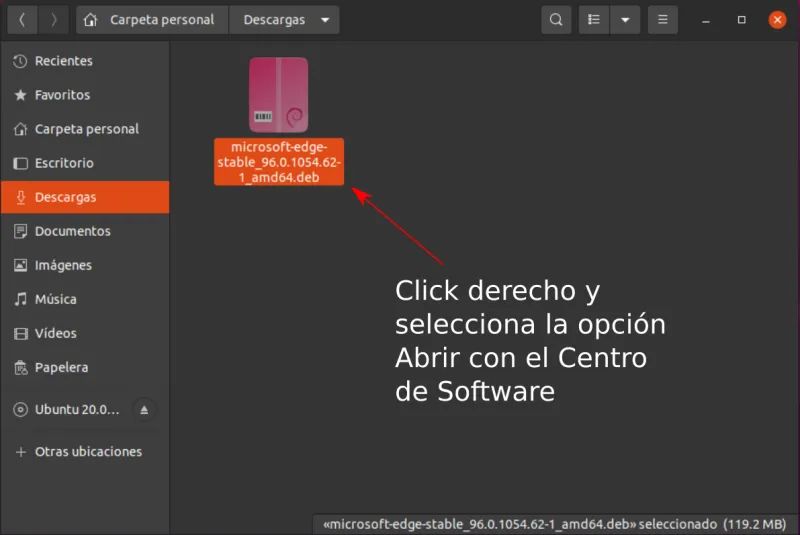Click the Imágenes picture icon

(x=20, y=265)
